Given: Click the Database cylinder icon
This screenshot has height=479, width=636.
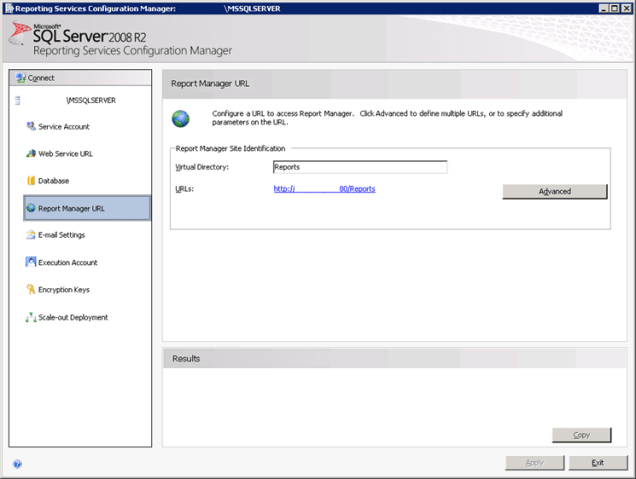Looking at the screenshot, I should click(30, 181).
